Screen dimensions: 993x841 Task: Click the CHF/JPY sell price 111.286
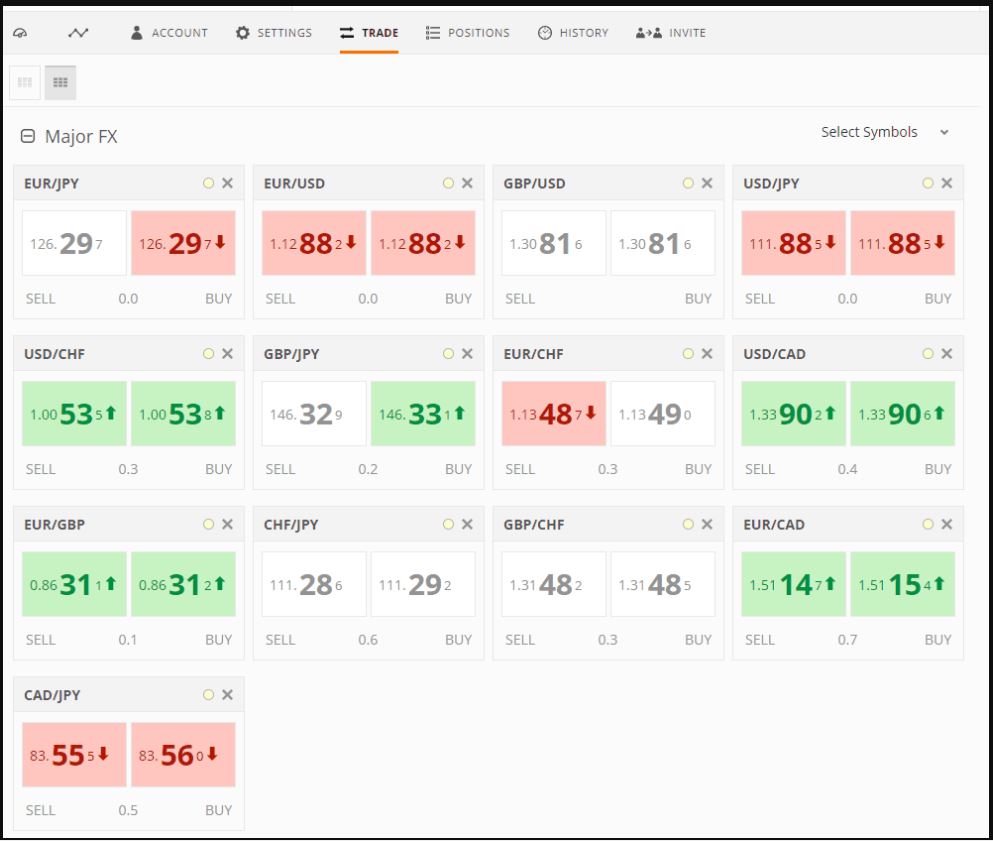[314, 585]
